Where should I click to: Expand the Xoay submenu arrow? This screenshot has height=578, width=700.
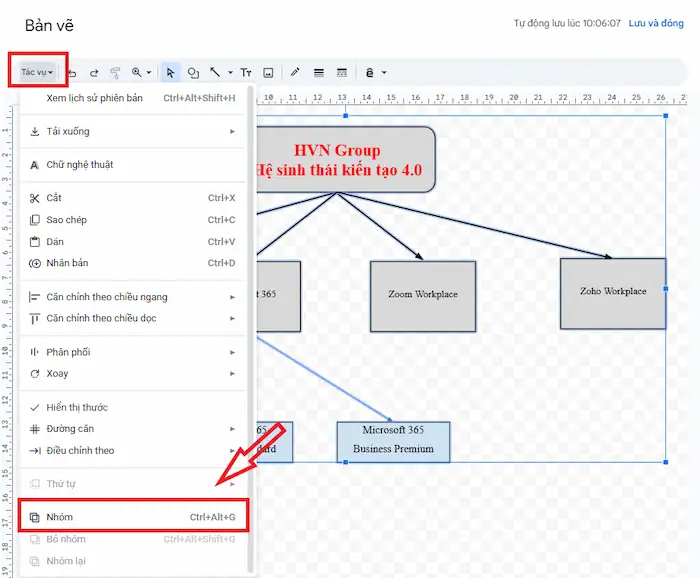coord(232,374)
